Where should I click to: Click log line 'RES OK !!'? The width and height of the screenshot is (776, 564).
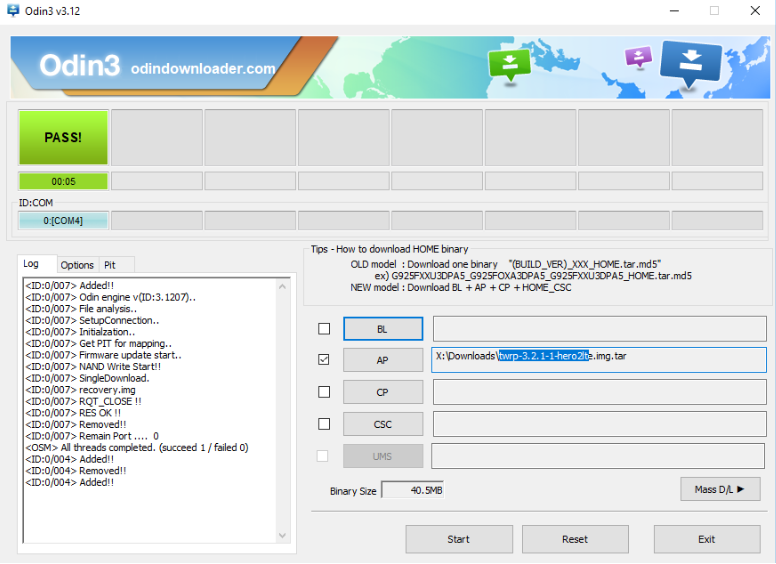tap(73, 413)
